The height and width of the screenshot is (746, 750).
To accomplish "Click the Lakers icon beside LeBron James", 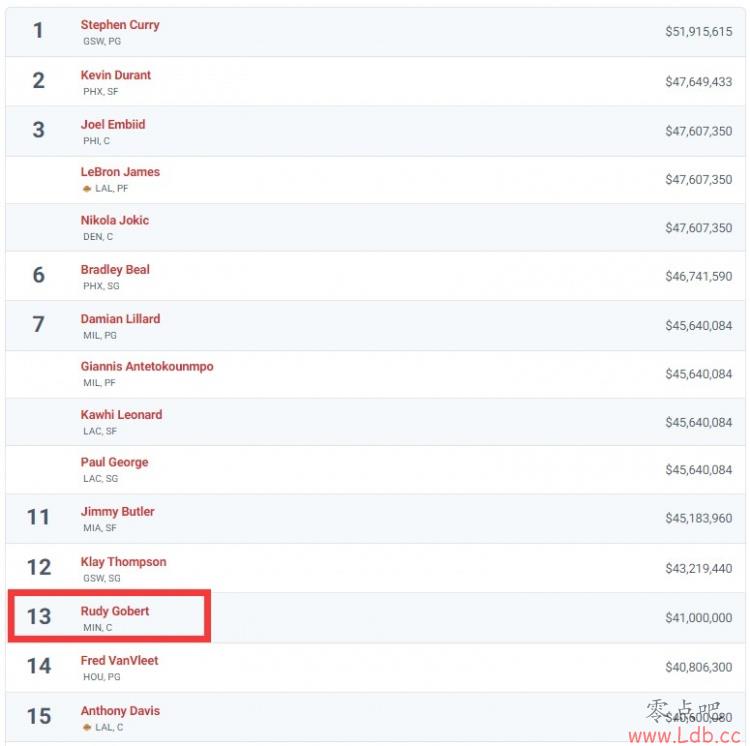I will 87,189.
